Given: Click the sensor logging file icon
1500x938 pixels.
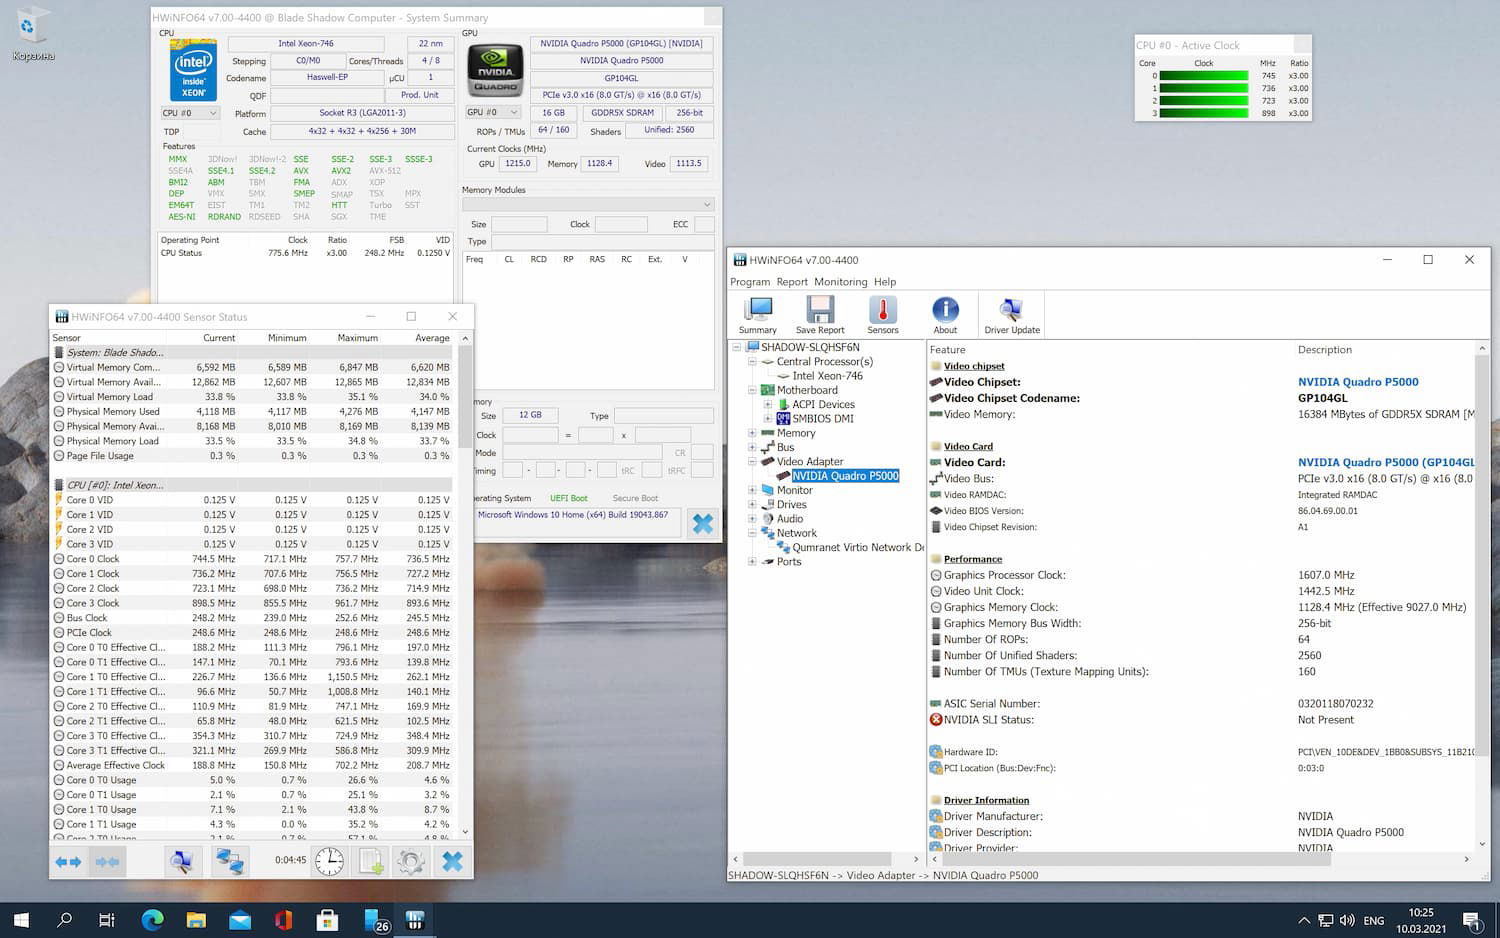Looking at the screenshot, I should pos(371,861).
